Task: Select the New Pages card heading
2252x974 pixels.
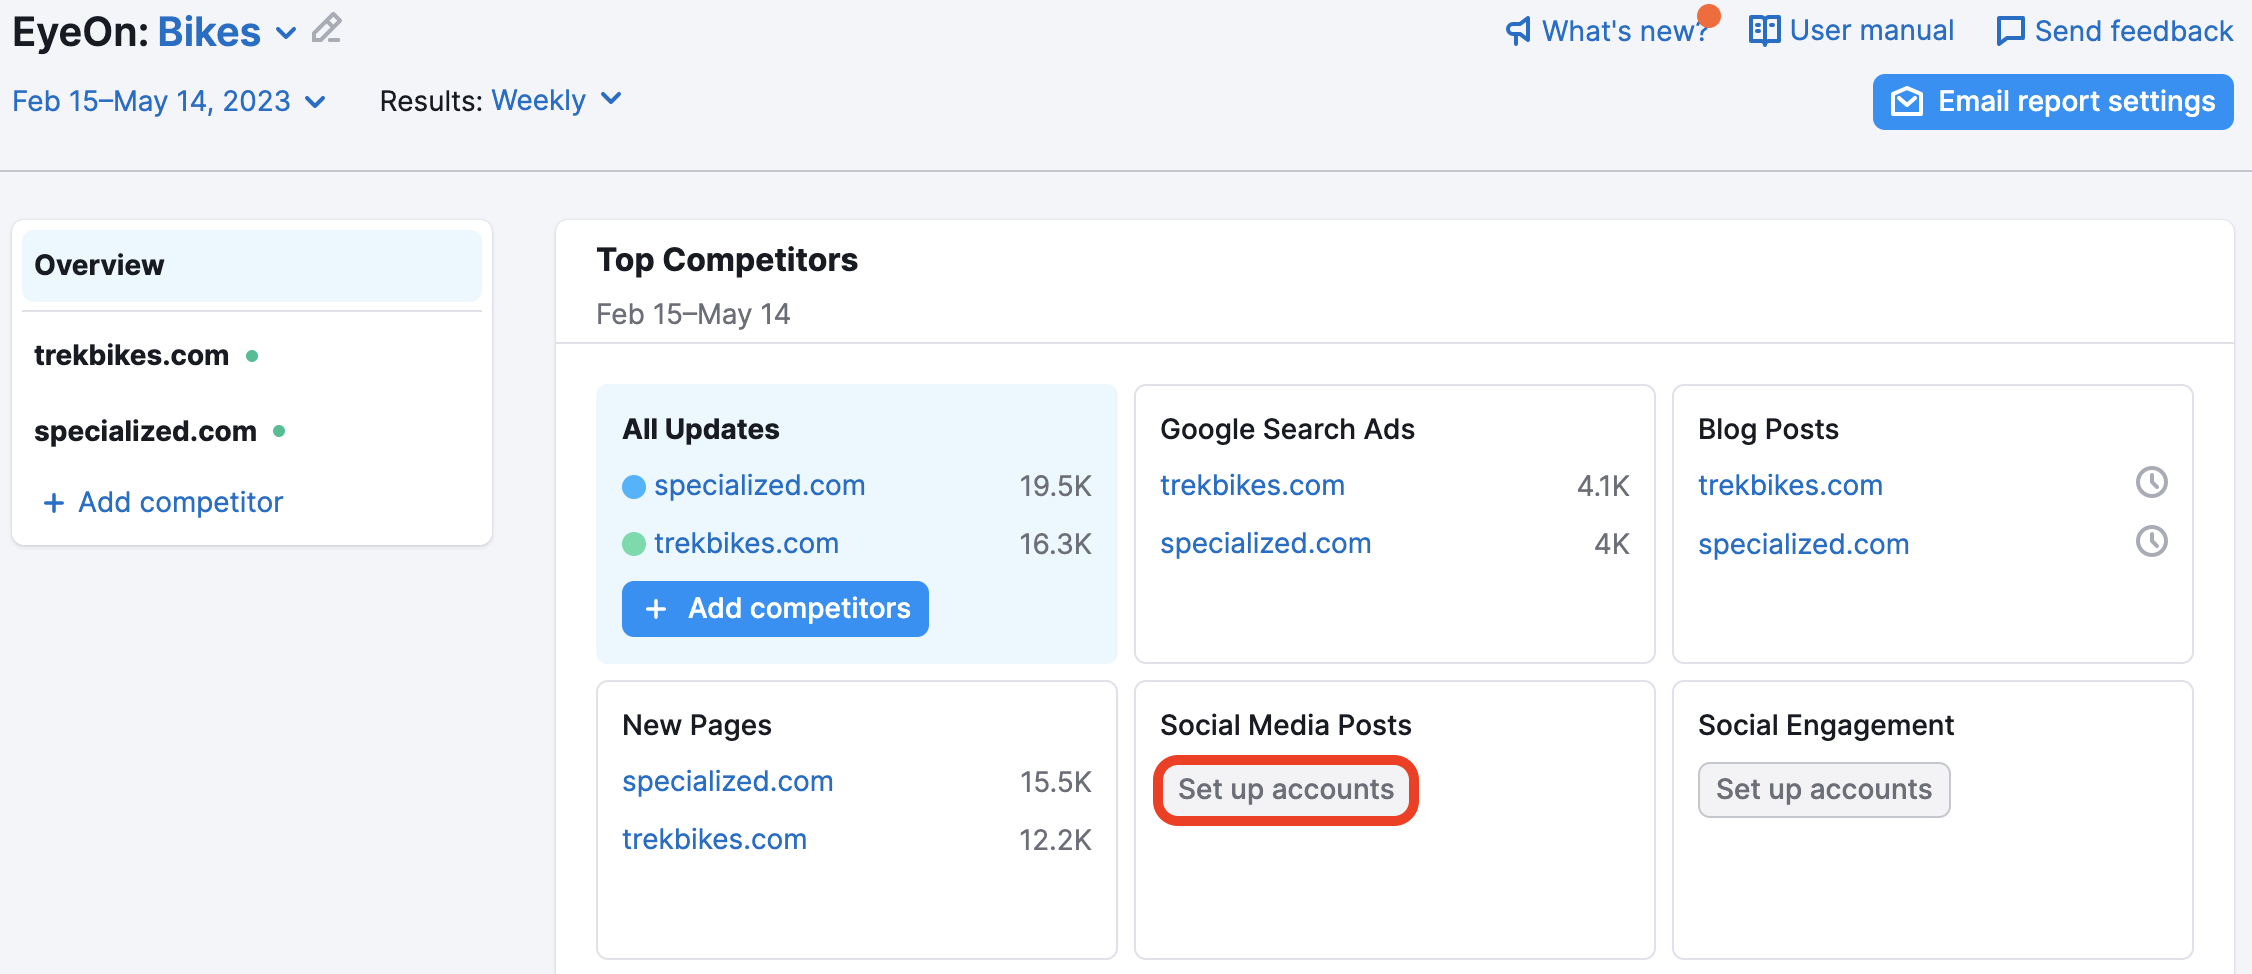Action: pos(697,726)
